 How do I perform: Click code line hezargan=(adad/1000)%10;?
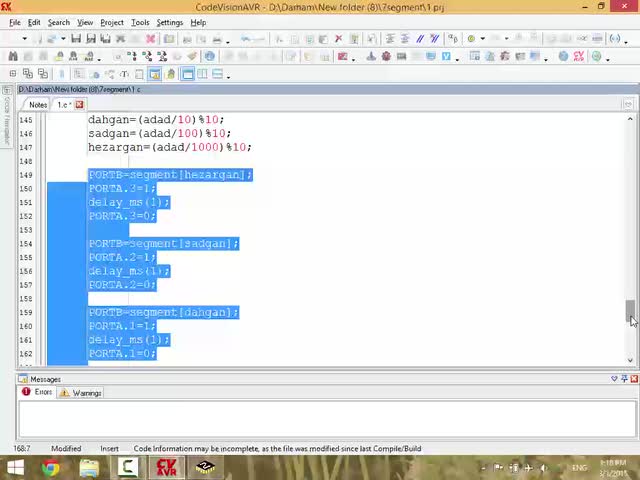point(170,147)
